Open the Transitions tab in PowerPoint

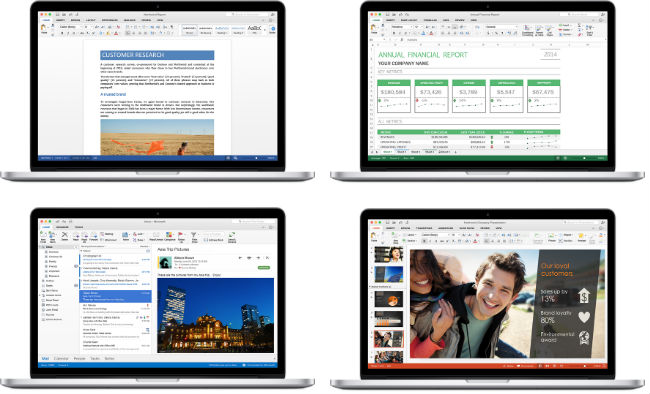coord(424,228)
